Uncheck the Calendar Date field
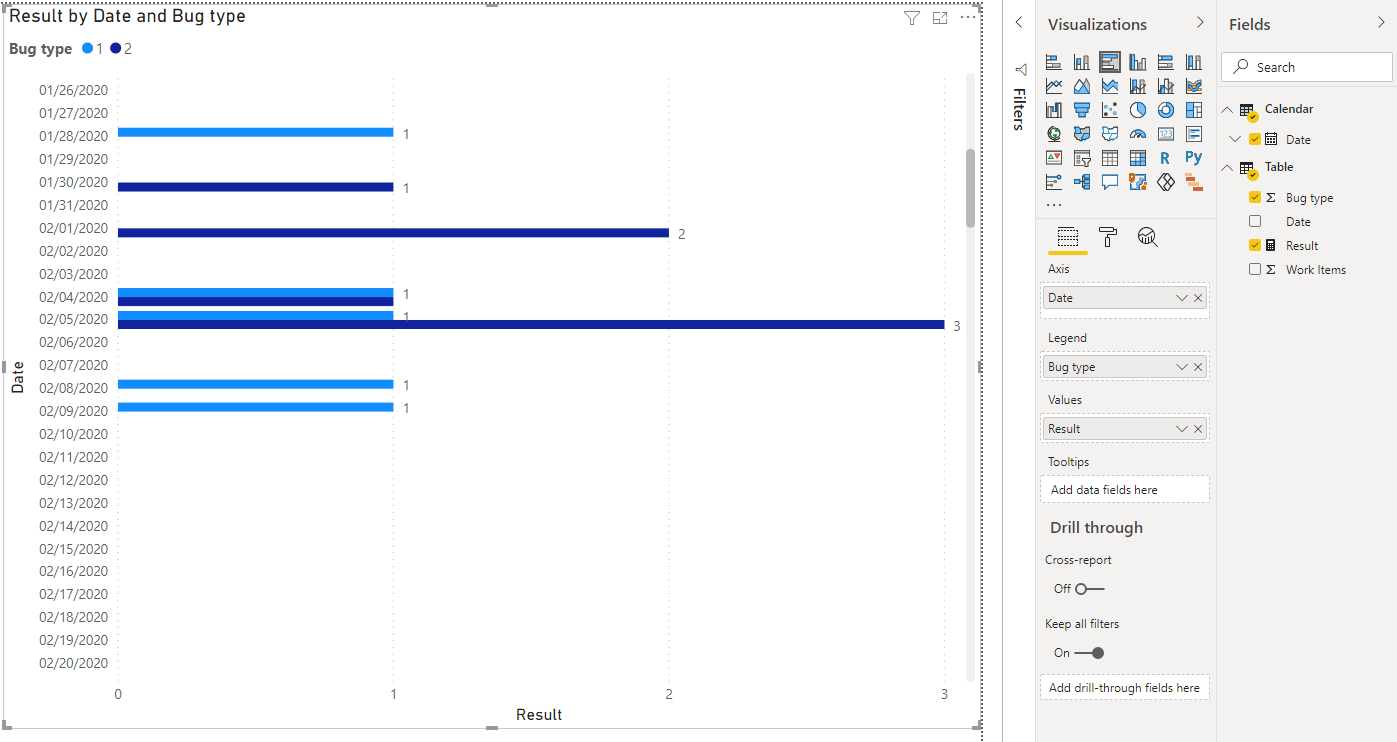This screenshot has height=742, width=1397. [1255, 140]
